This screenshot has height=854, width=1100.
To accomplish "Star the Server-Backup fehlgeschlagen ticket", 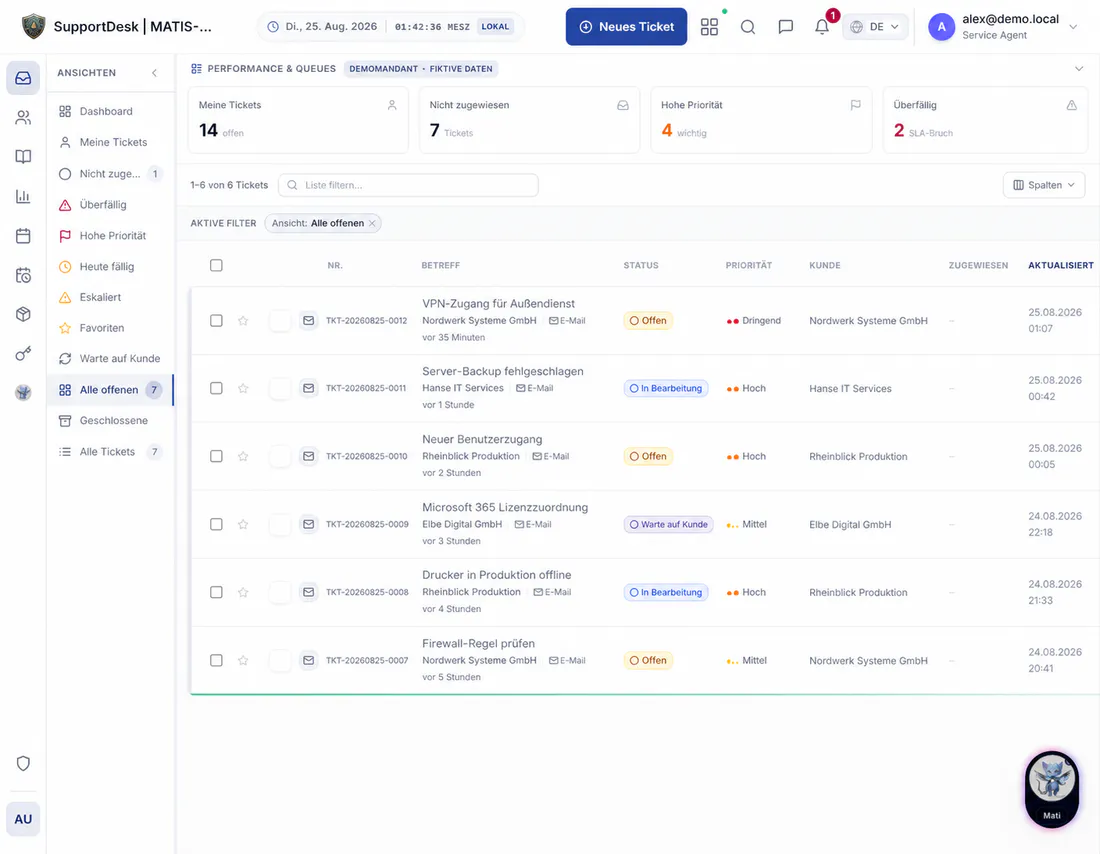I will [243, 388].
